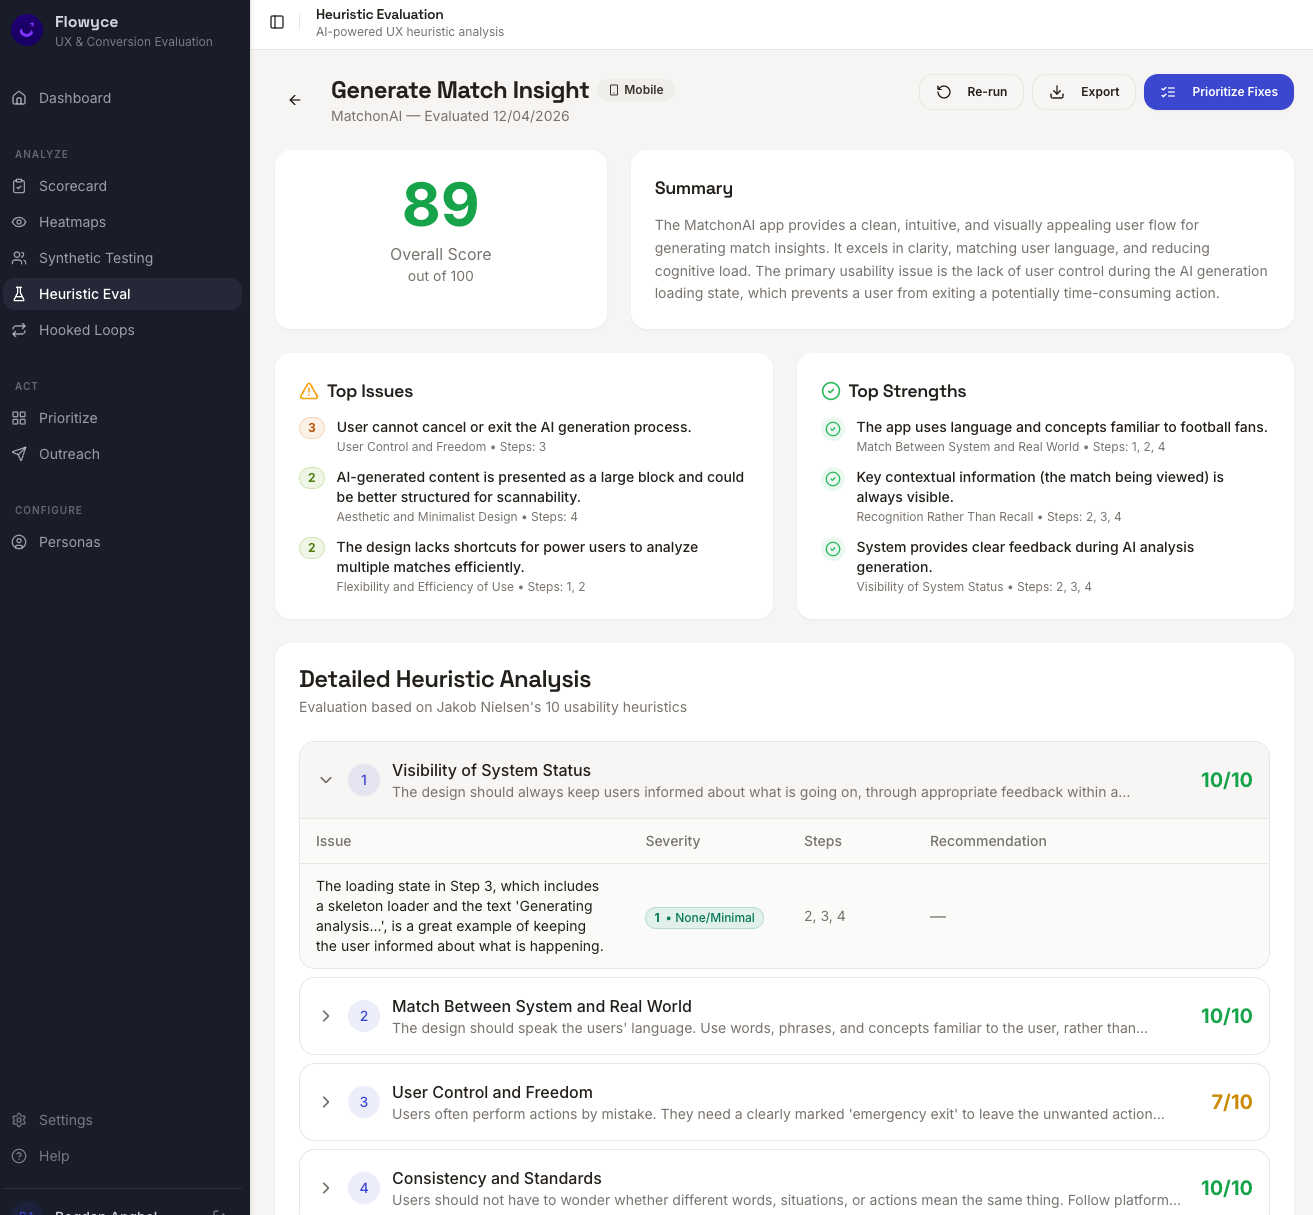Viewport: 1313px width, 1215px height.
Task: Collapse the Visibility of System Status section
Action: click(x=326, y=780)
